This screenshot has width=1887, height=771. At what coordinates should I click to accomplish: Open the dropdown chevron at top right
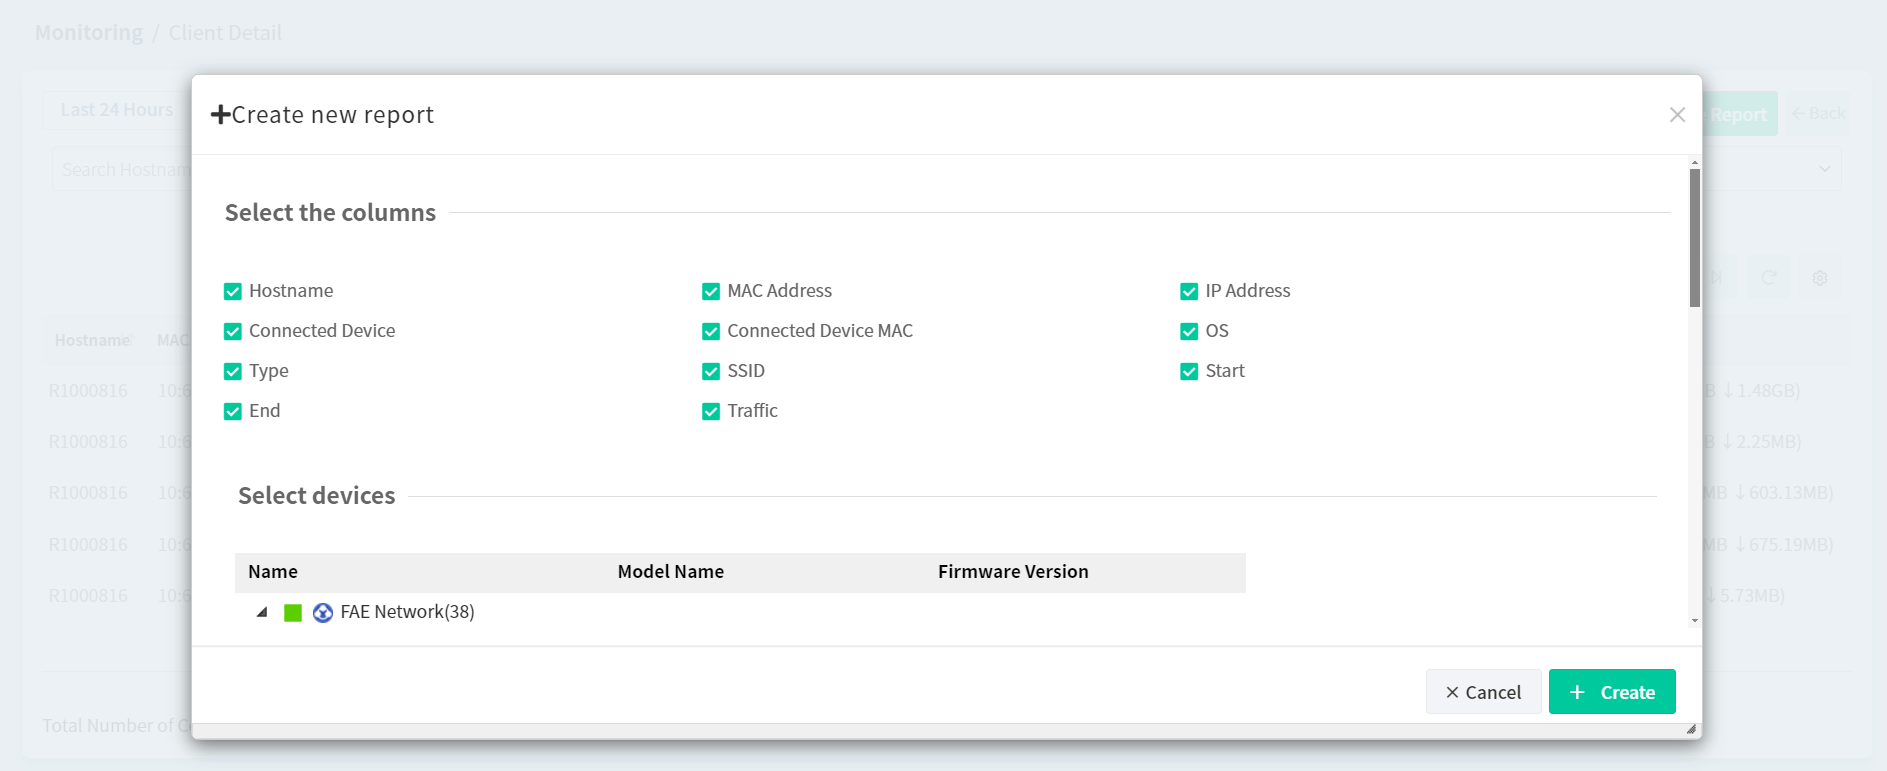pyautogui.click(x=1825, y=169)
